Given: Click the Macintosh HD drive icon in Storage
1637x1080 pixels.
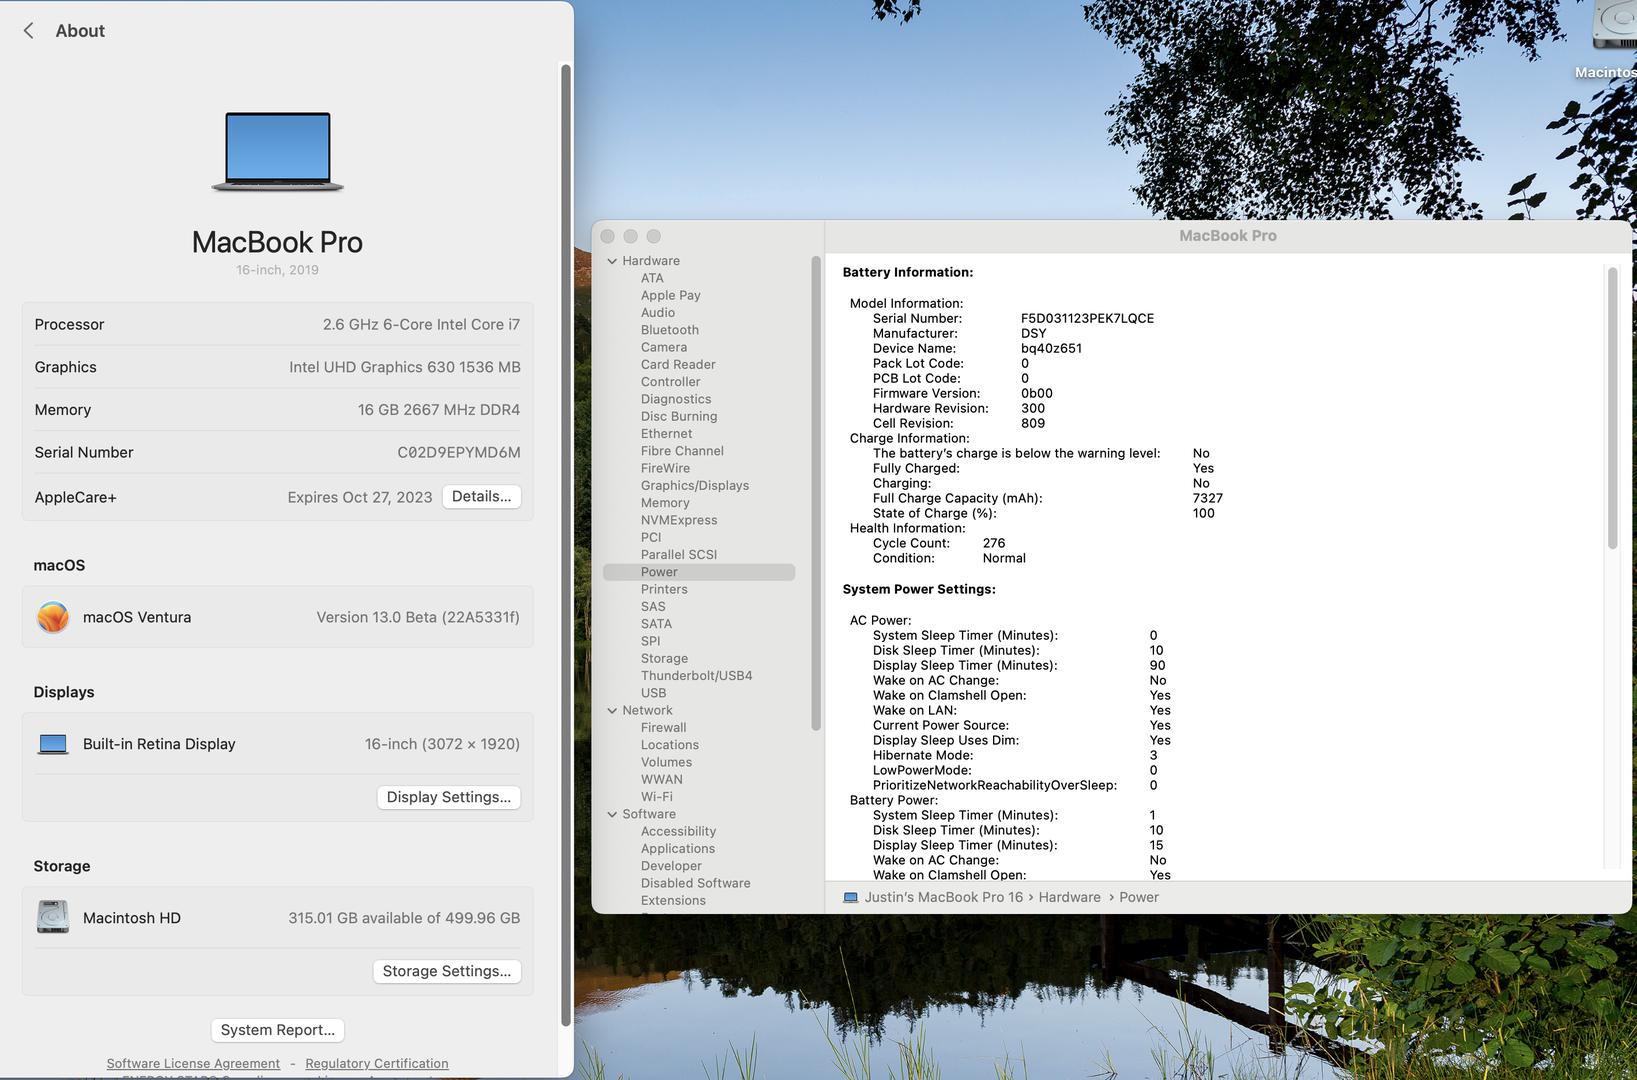Looking at the screenshot, I should click(x=53, y=917).
